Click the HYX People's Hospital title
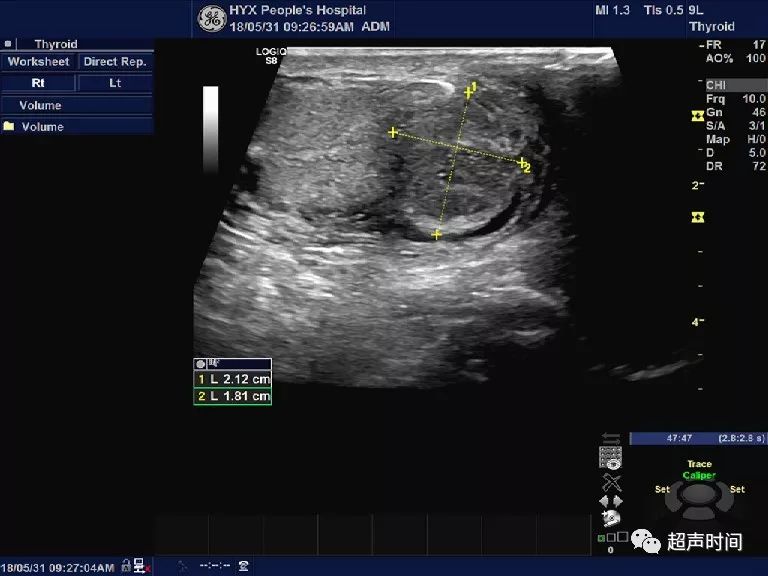 point(297,10)
